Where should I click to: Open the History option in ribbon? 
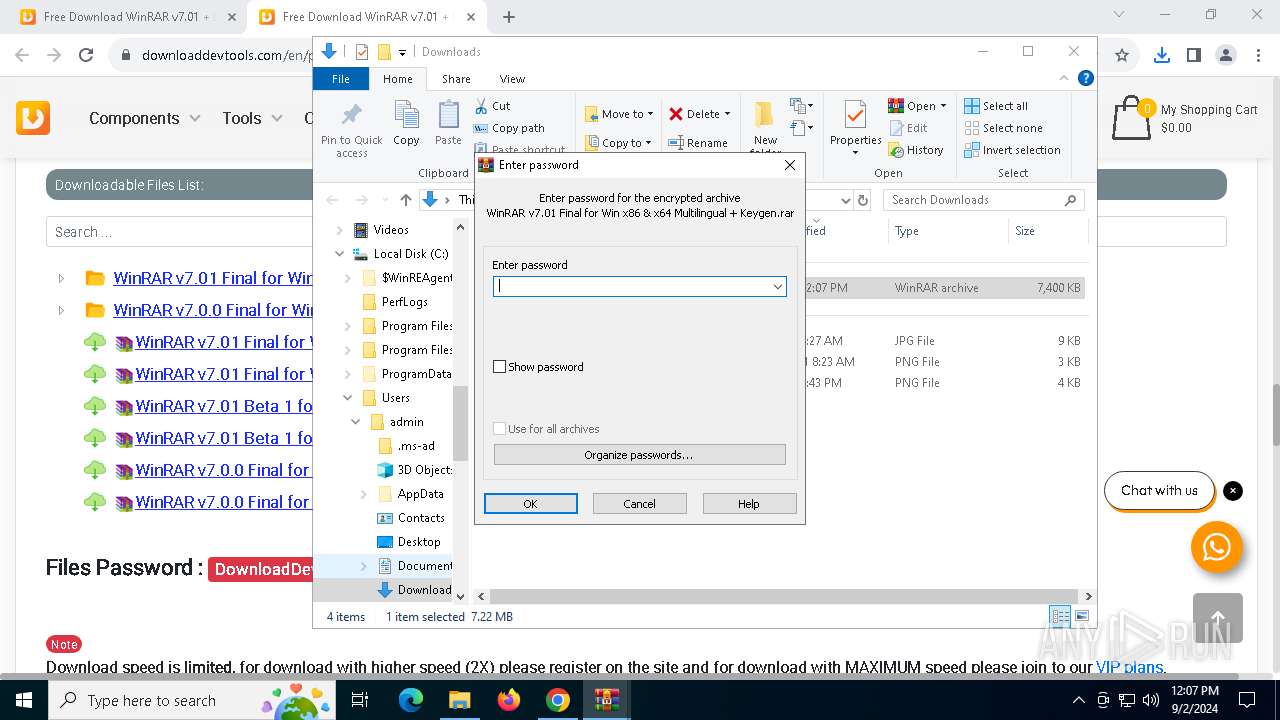[915, 150]
